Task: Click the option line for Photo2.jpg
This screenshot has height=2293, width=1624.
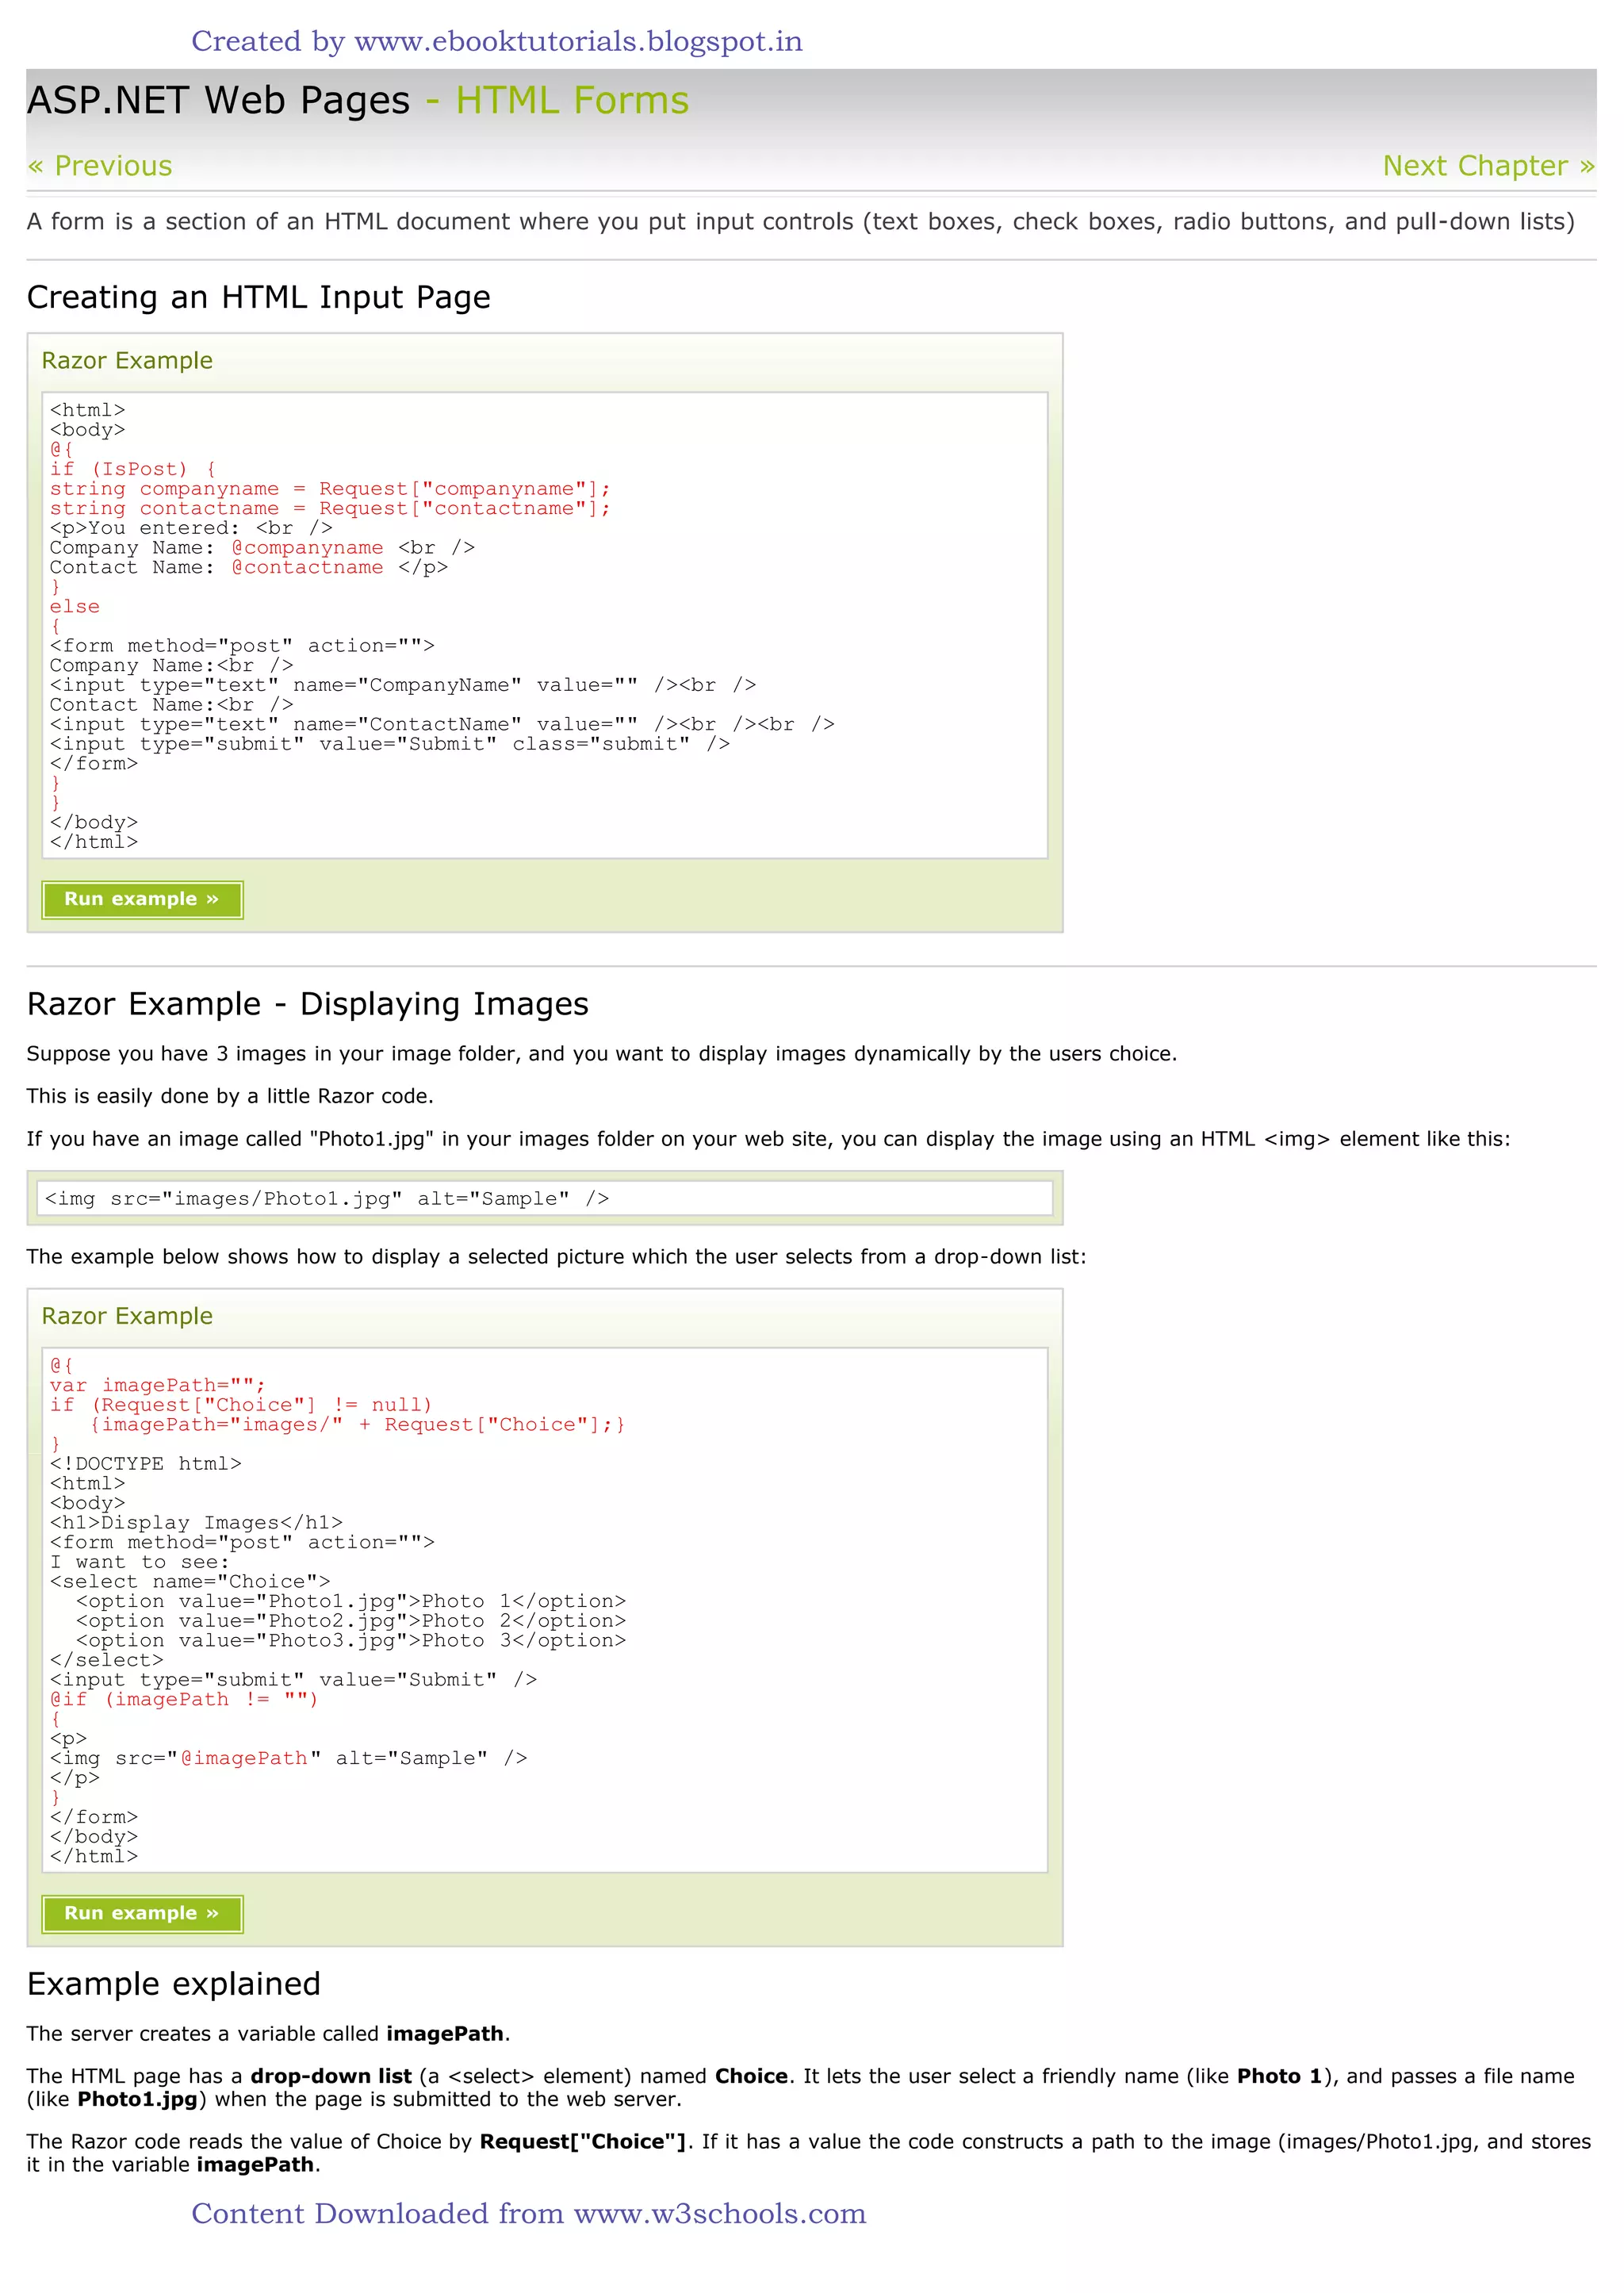Action: [x=351, y=1621]
